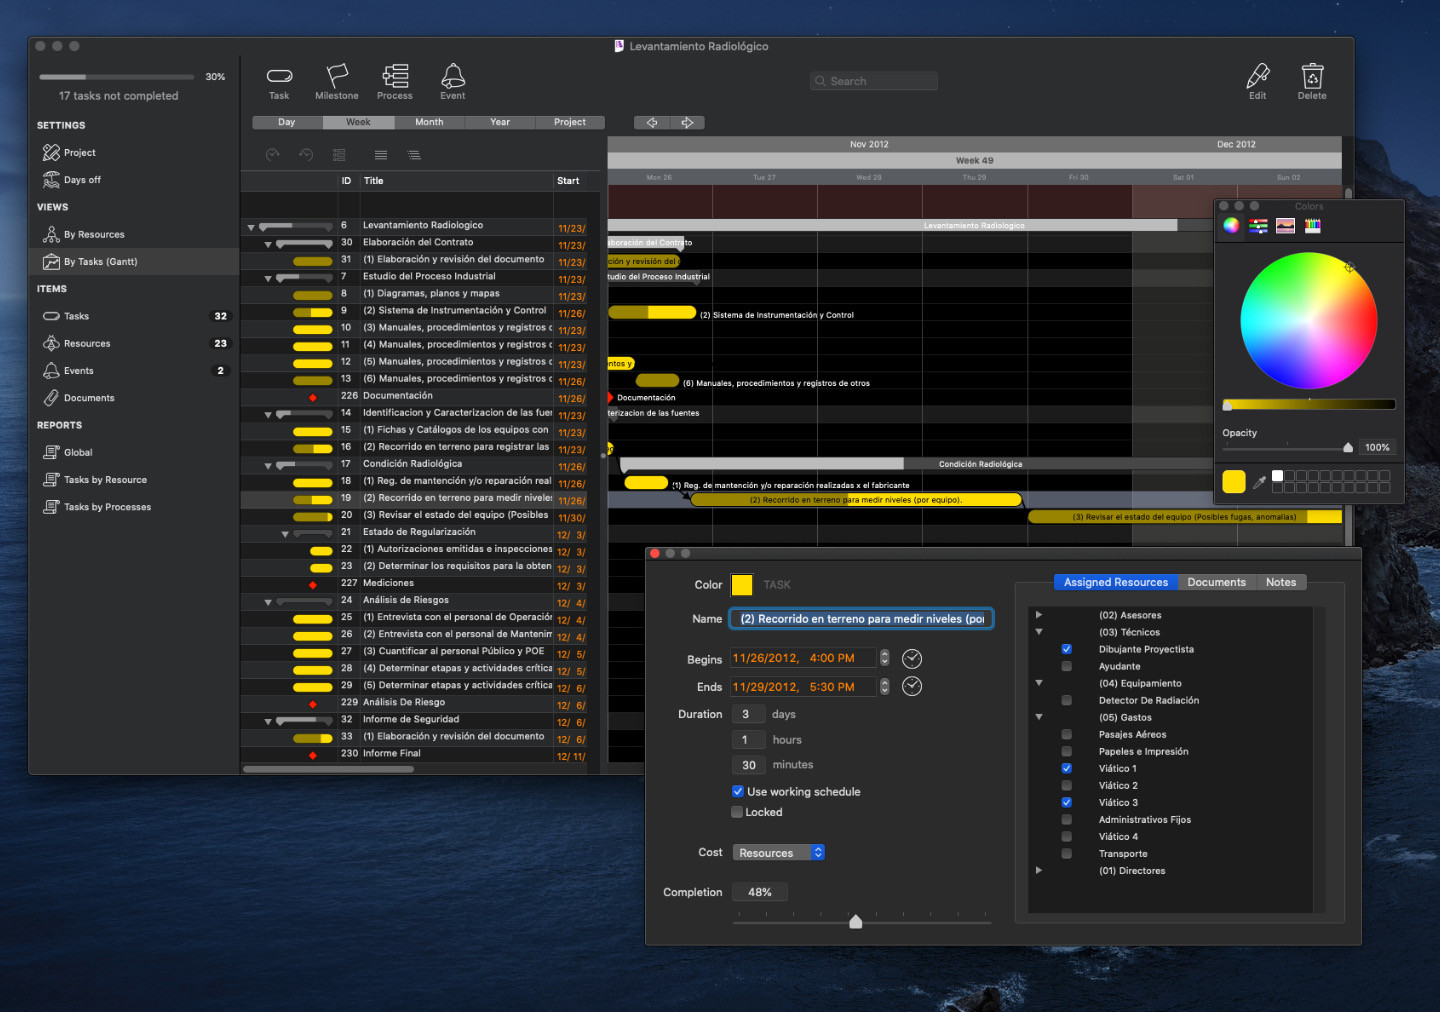Open the By Resources view

coord(94,235)
